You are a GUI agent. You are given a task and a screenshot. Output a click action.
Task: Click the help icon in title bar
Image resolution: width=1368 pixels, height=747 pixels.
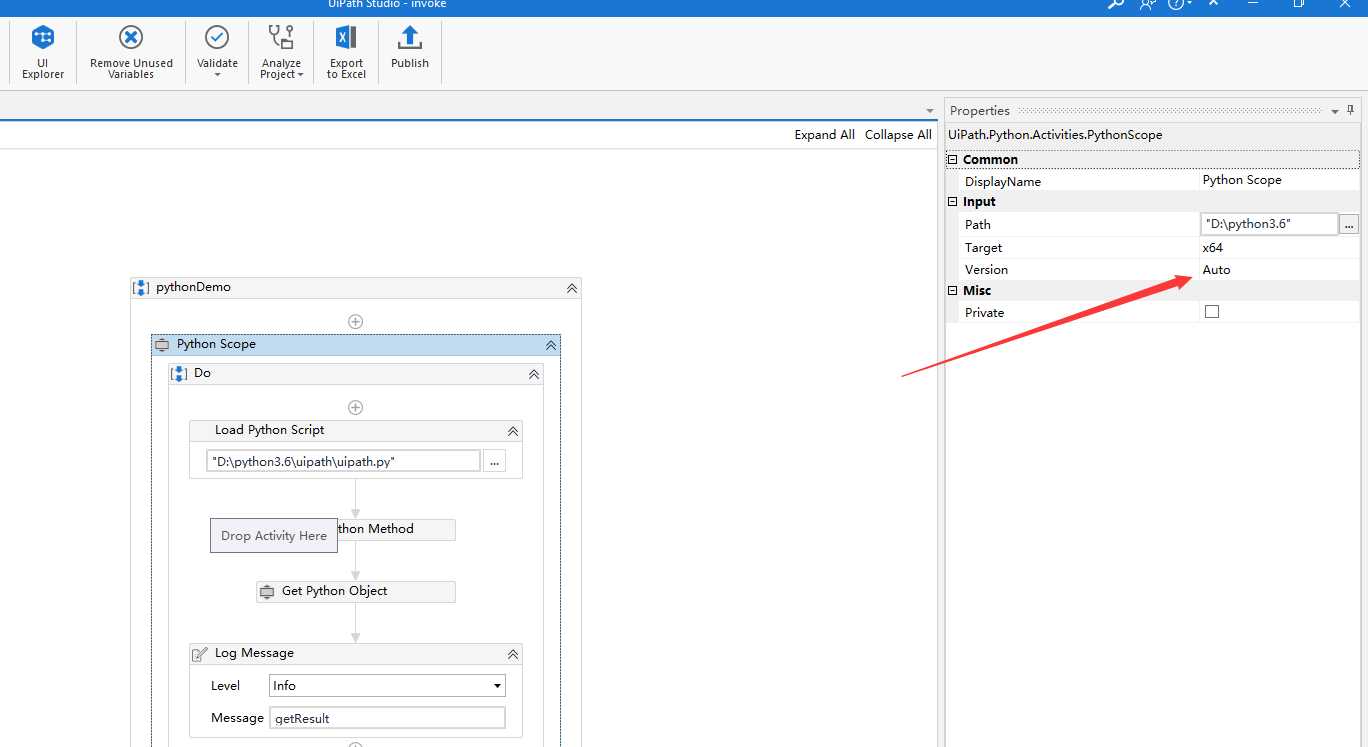click(1176, 5)
